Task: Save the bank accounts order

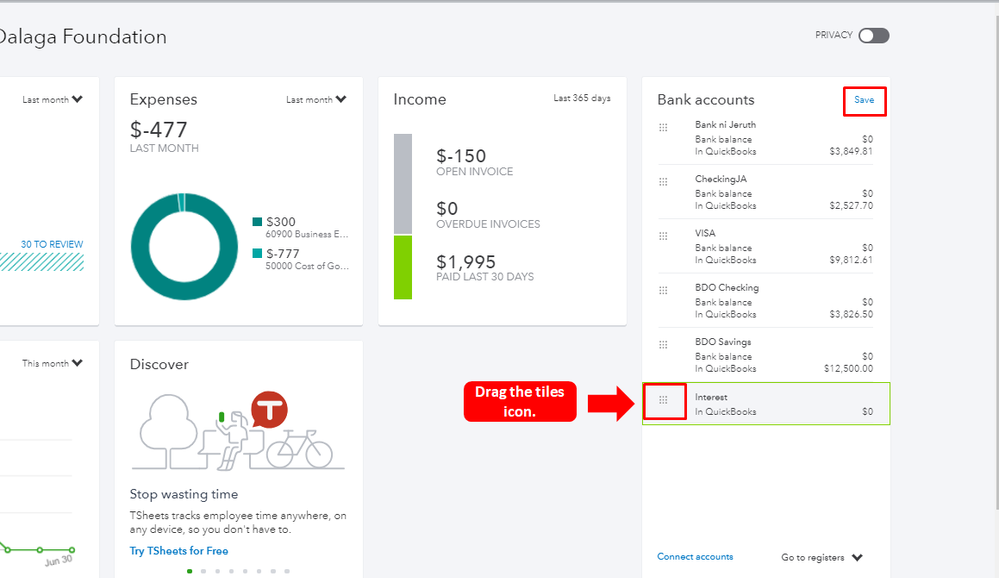Action: click(x=864, y=100)
